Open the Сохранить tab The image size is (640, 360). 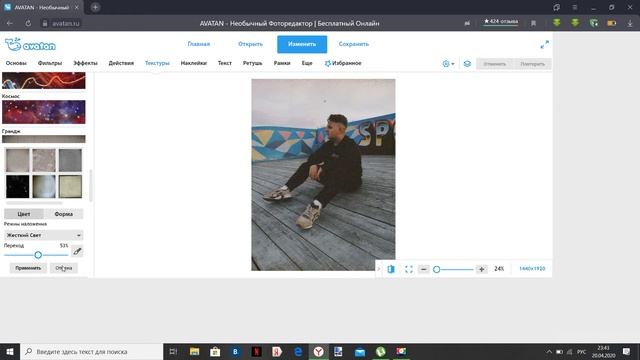354,44
